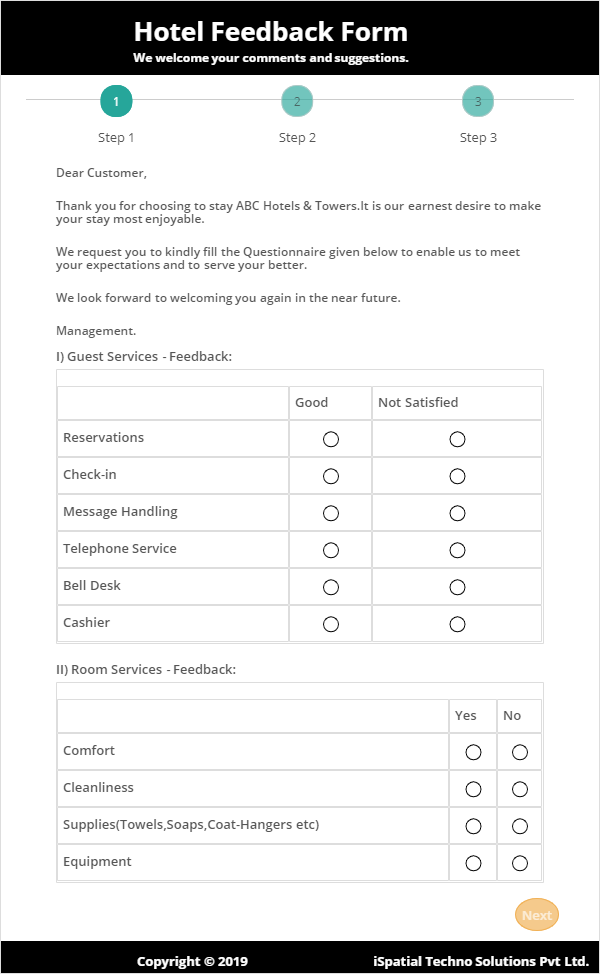This screenshot has width=600, height=974.
Task: Pick No for Cleanliness
Action: click(x=520, y=789)
